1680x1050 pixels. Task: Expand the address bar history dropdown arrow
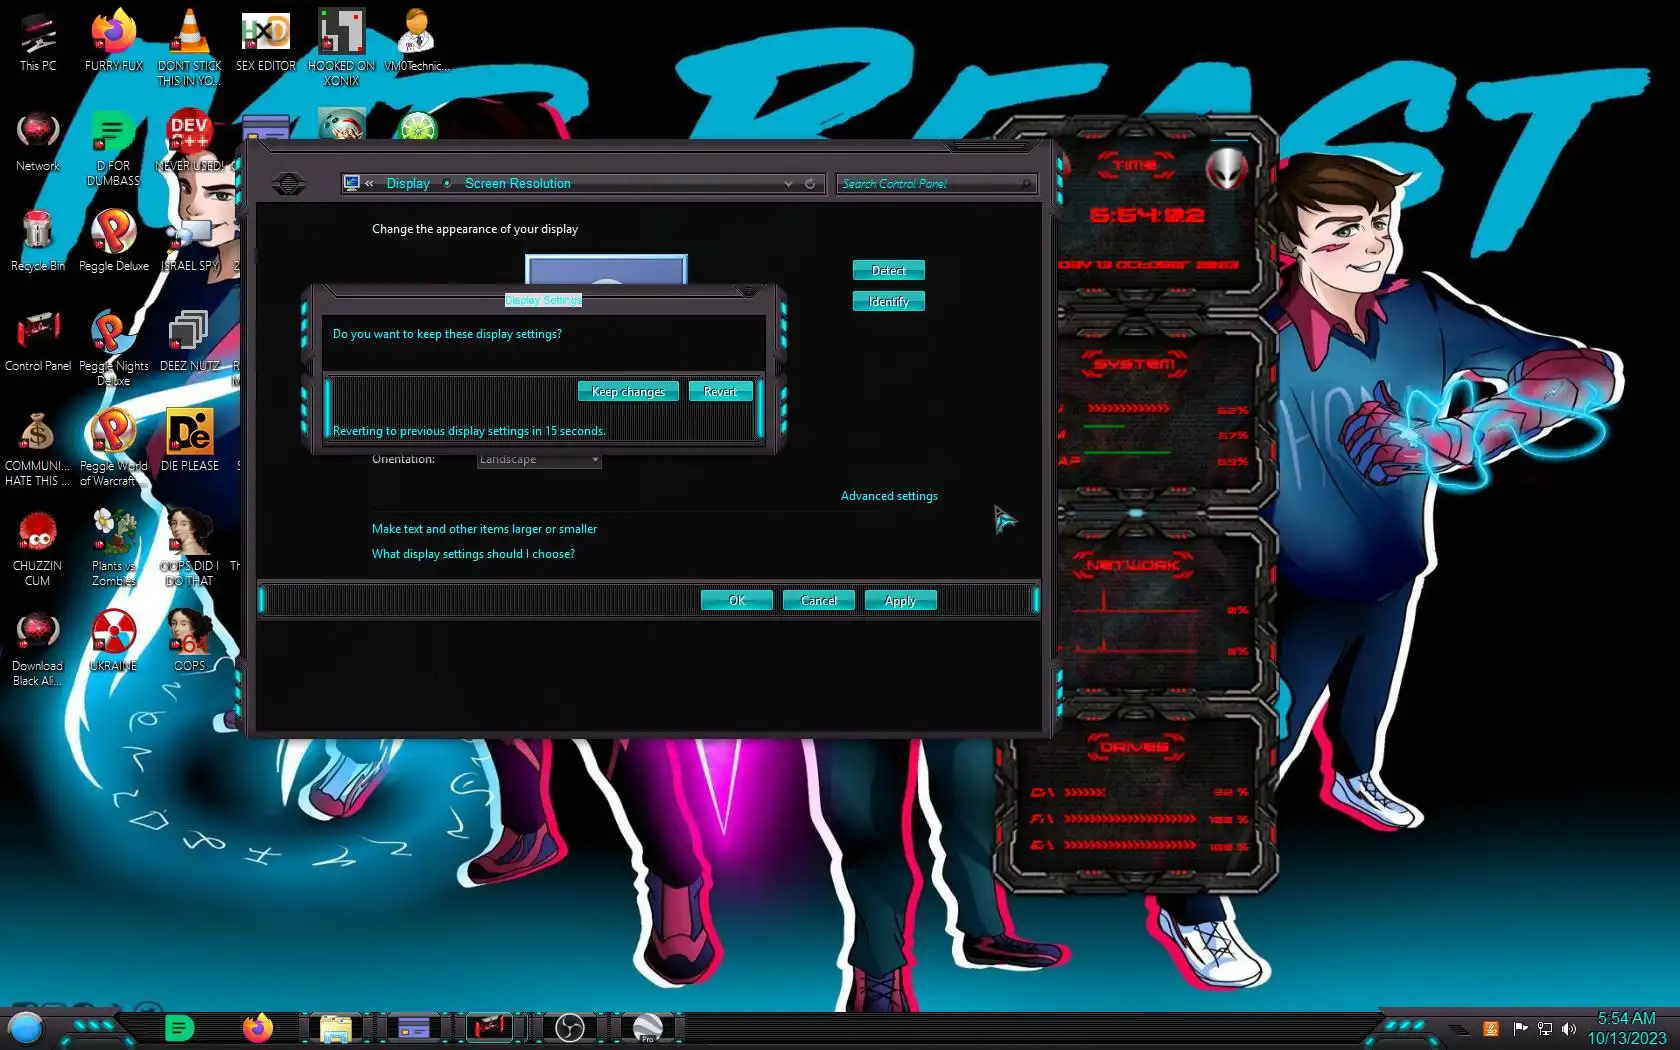[x=788, y=184]
